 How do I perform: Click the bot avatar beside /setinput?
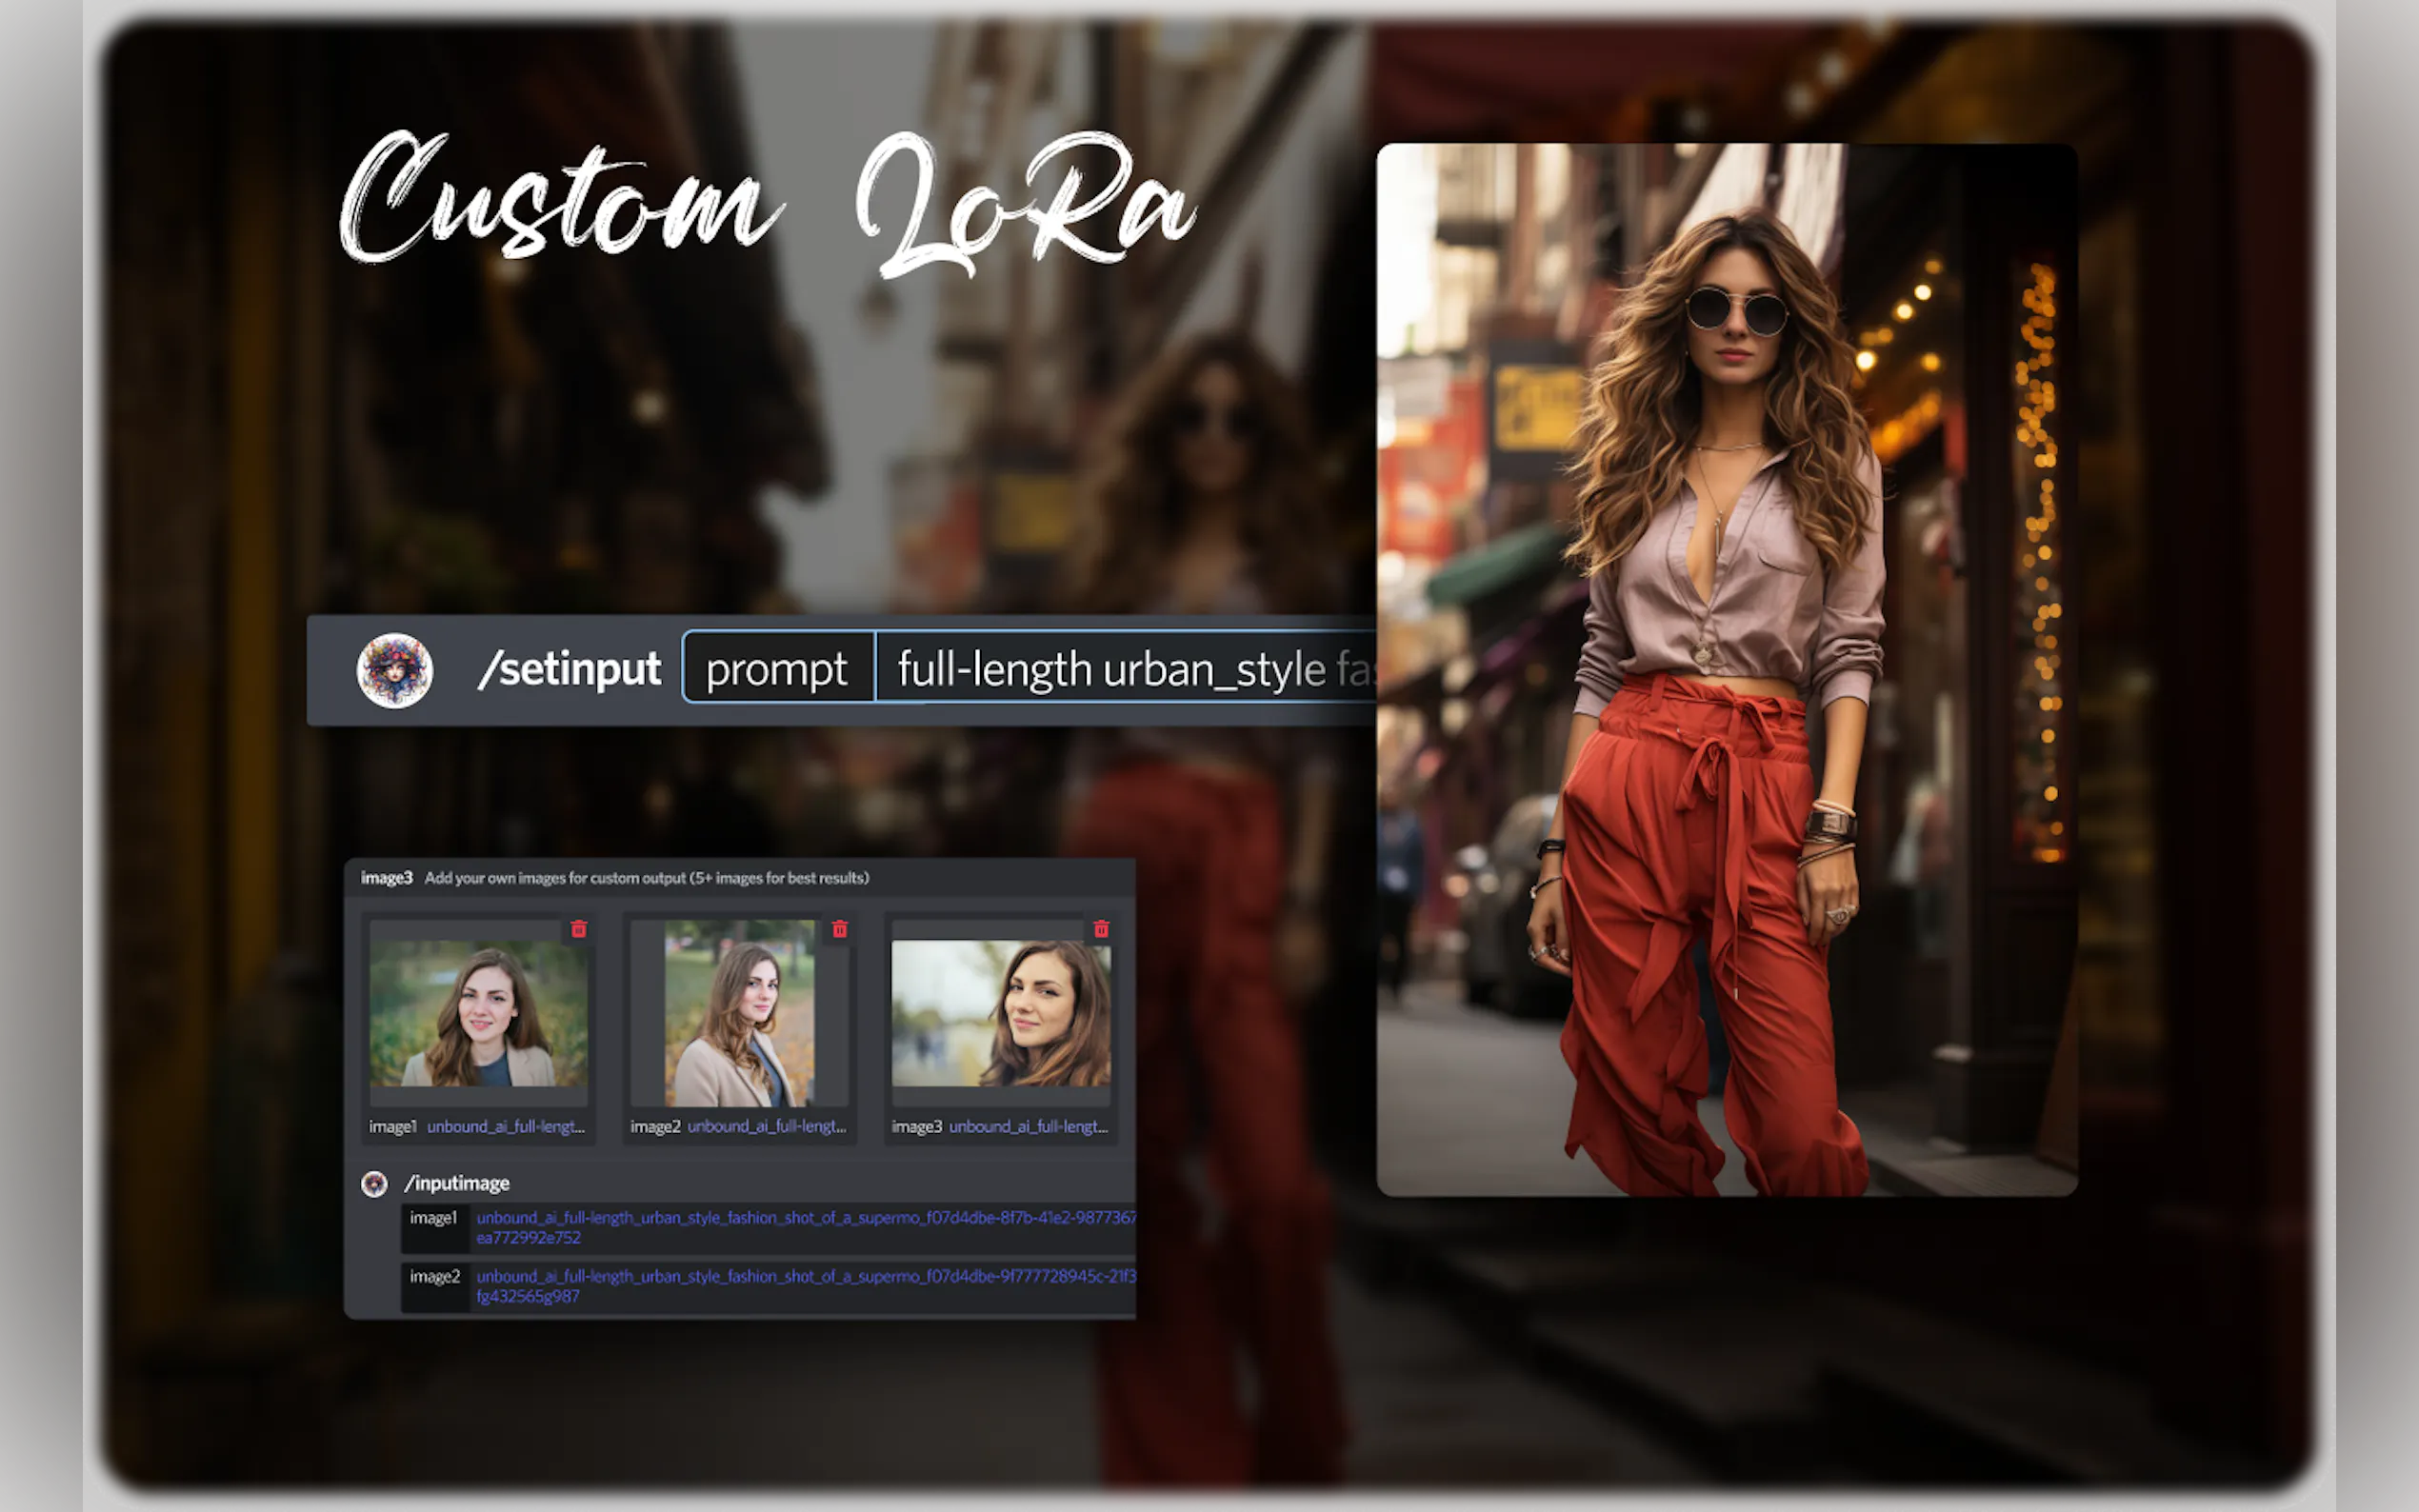[395, 670]
